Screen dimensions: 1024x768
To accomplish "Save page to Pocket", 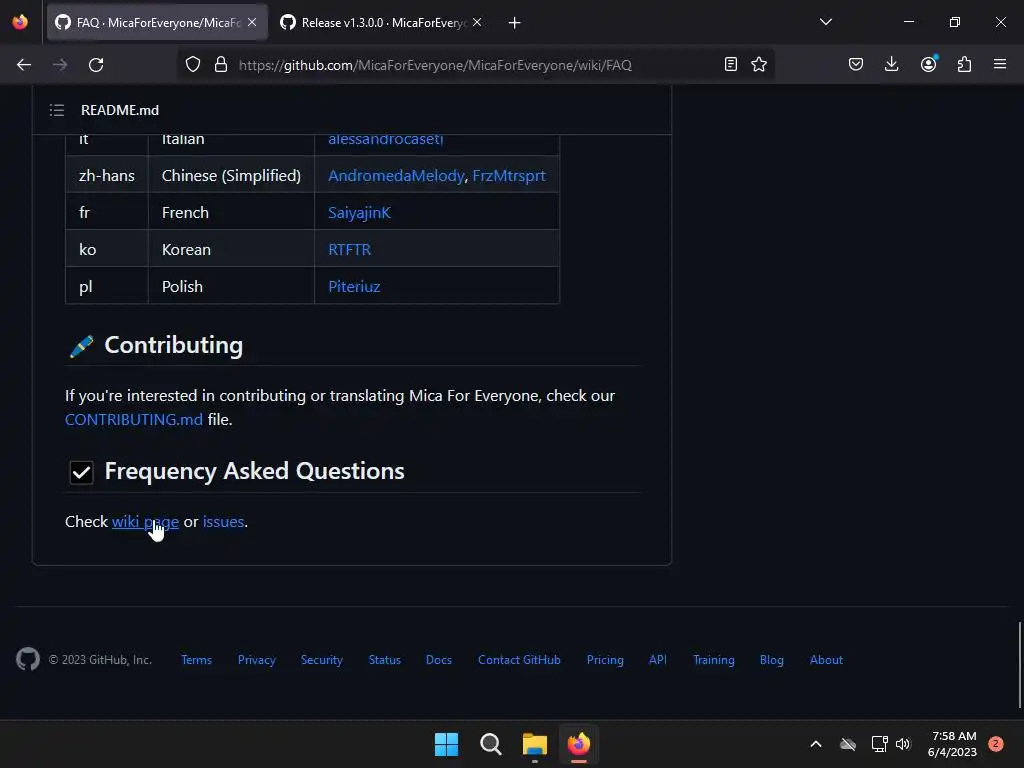I will pyautogui.click(x=856, y=64).
